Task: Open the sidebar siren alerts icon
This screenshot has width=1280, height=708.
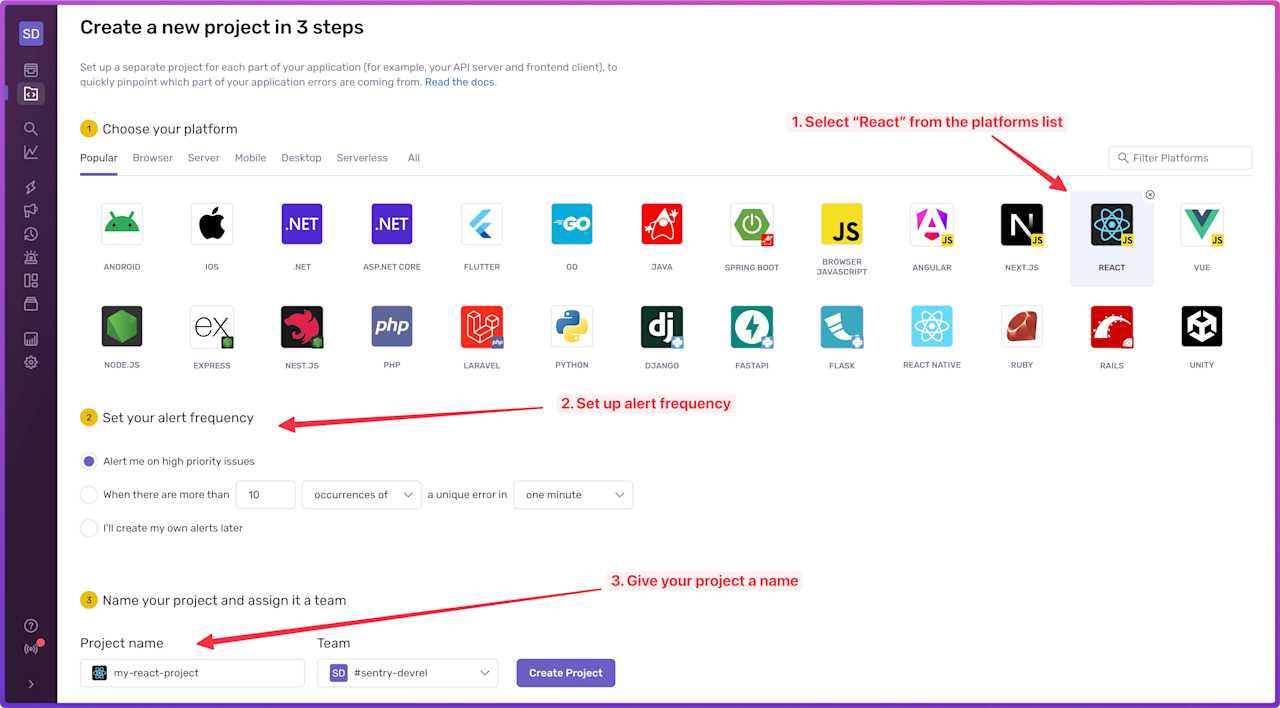Action: tap(31, 257)
